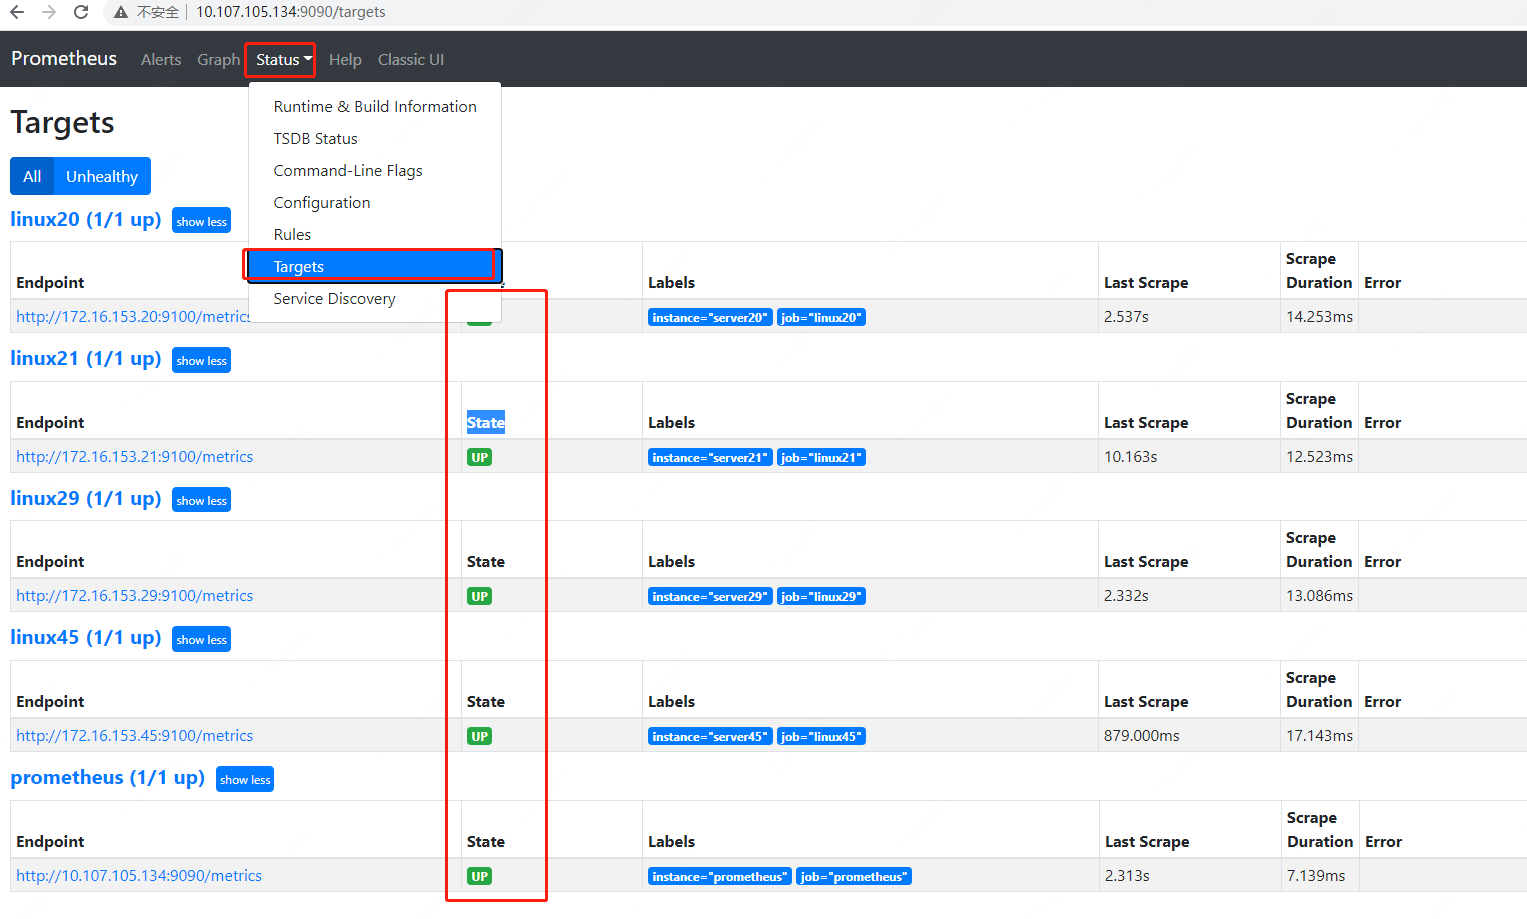Click UP badge for server29
The height and width of the screenshot is (919, 1527).
click(480, 596)
